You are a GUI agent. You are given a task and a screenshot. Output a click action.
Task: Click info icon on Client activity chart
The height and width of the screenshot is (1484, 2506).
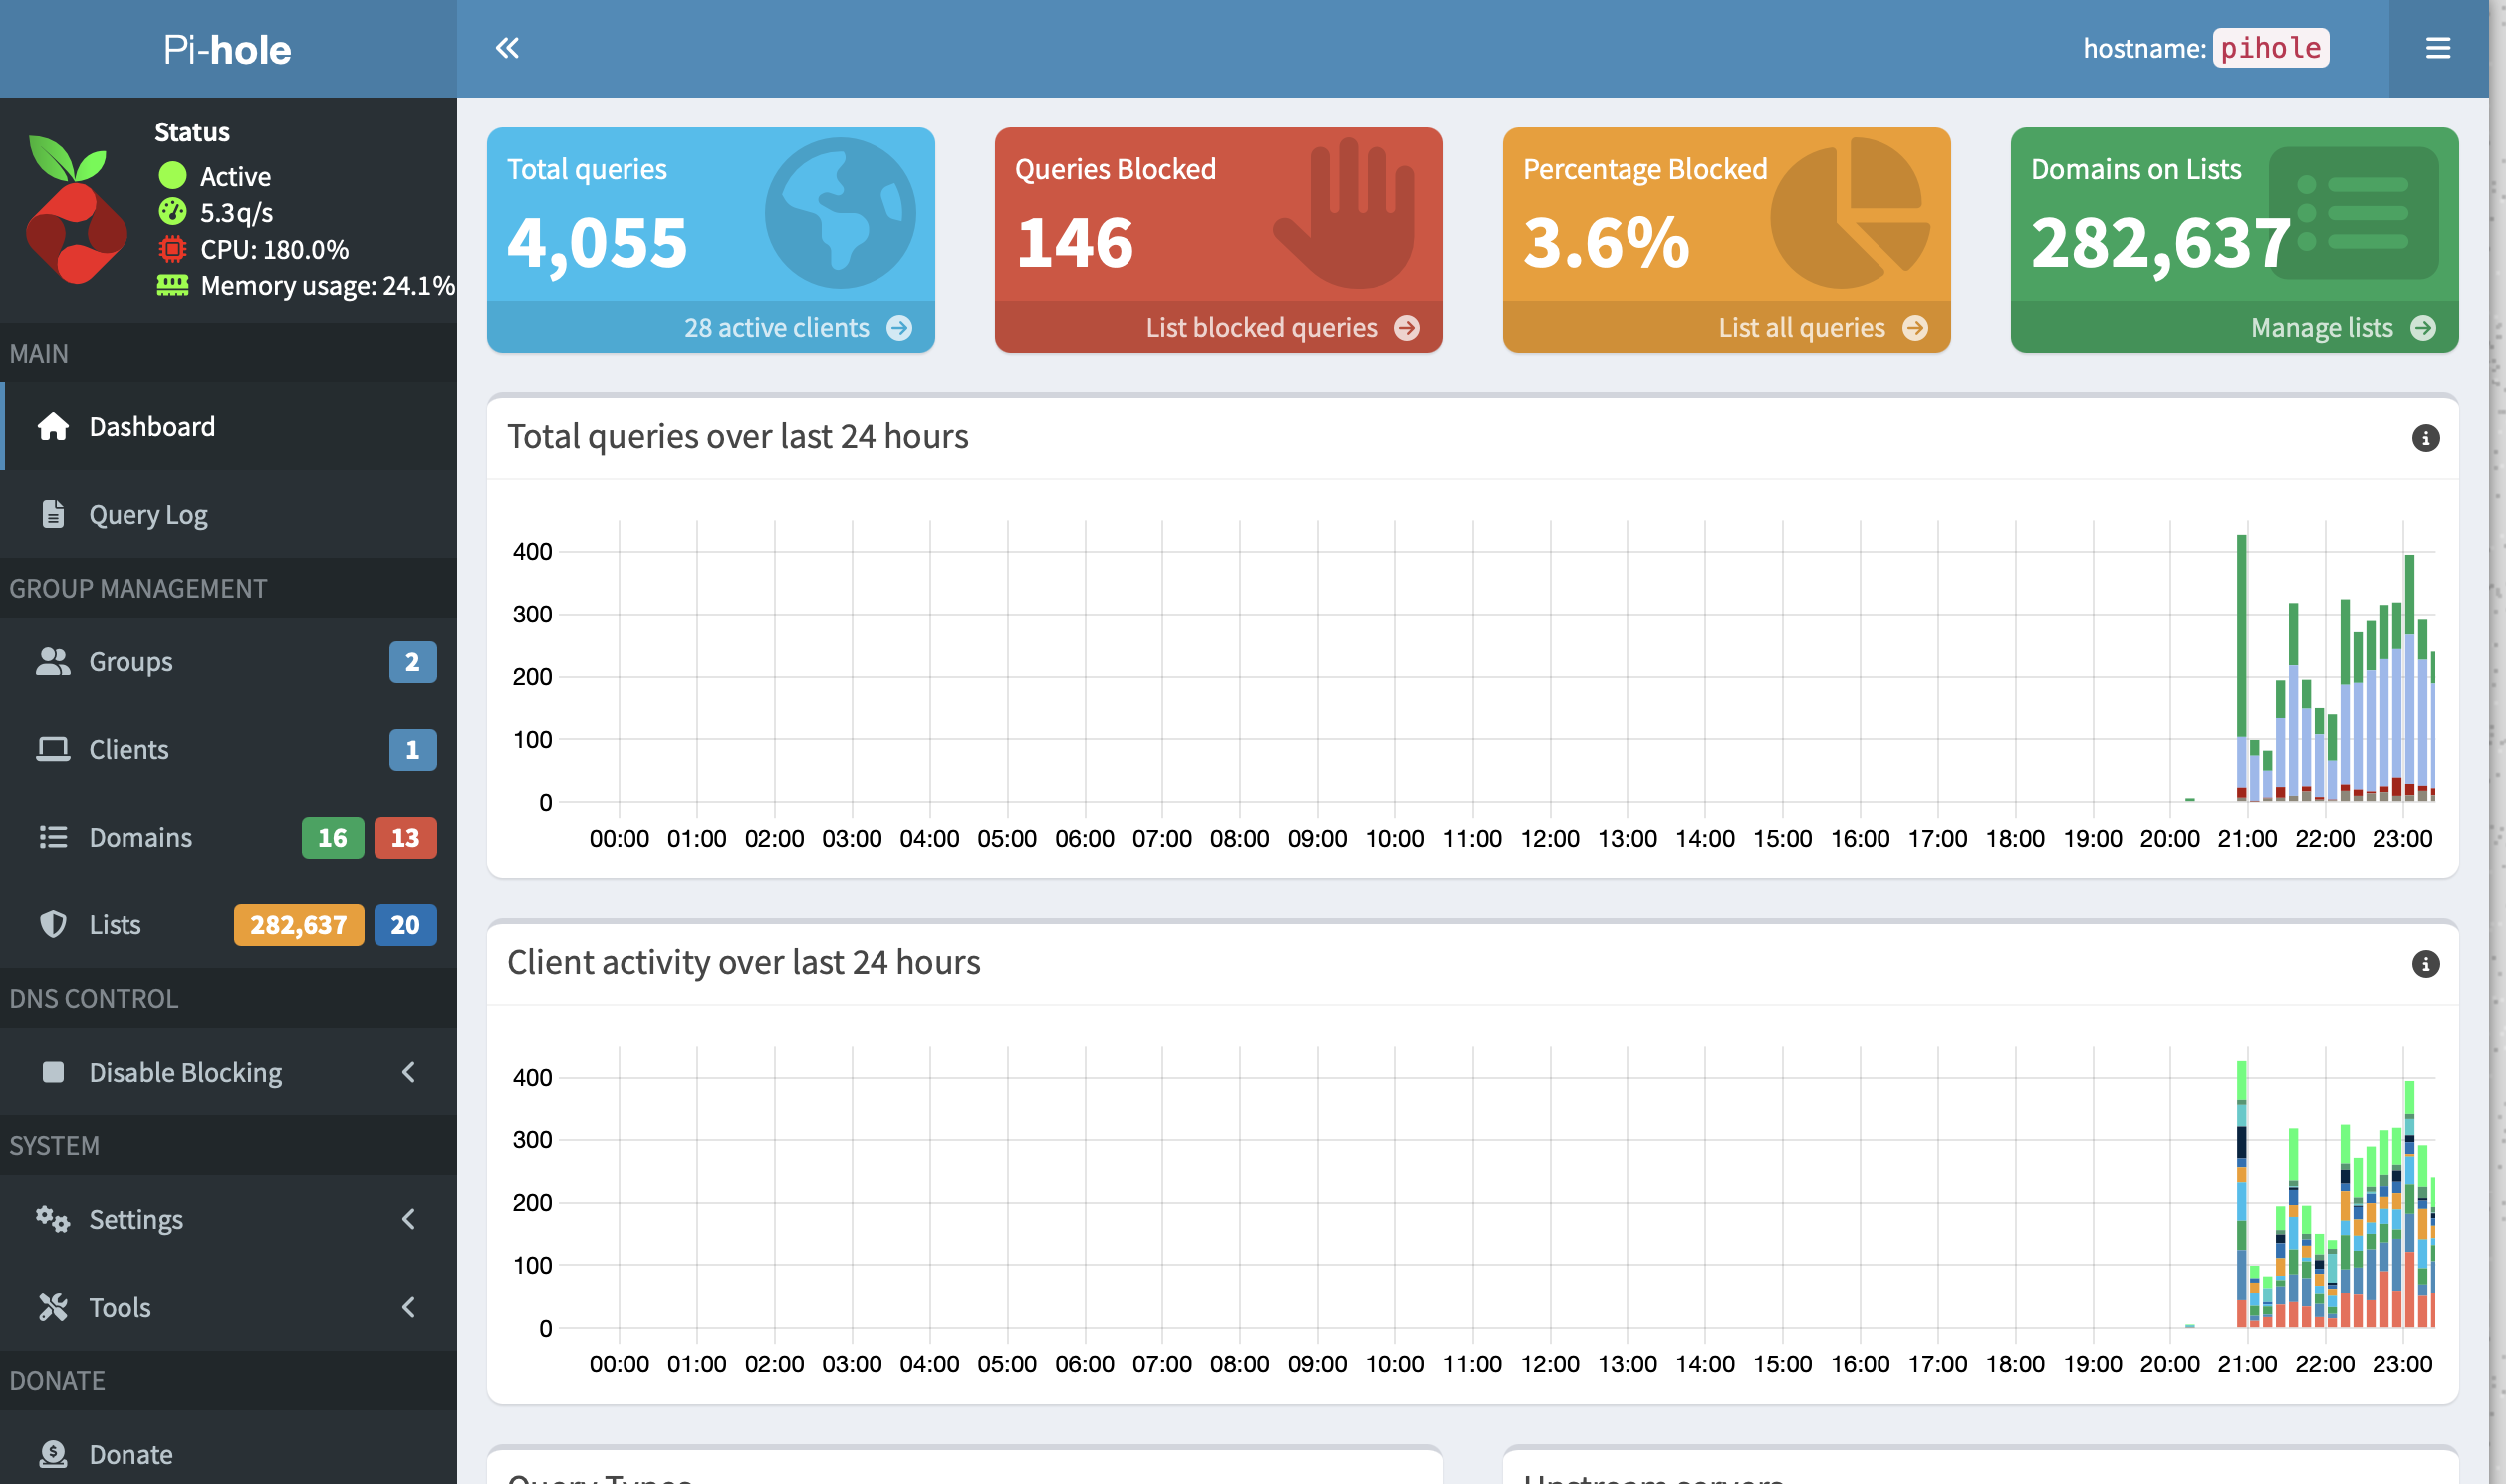click(x=2424, y=964)
